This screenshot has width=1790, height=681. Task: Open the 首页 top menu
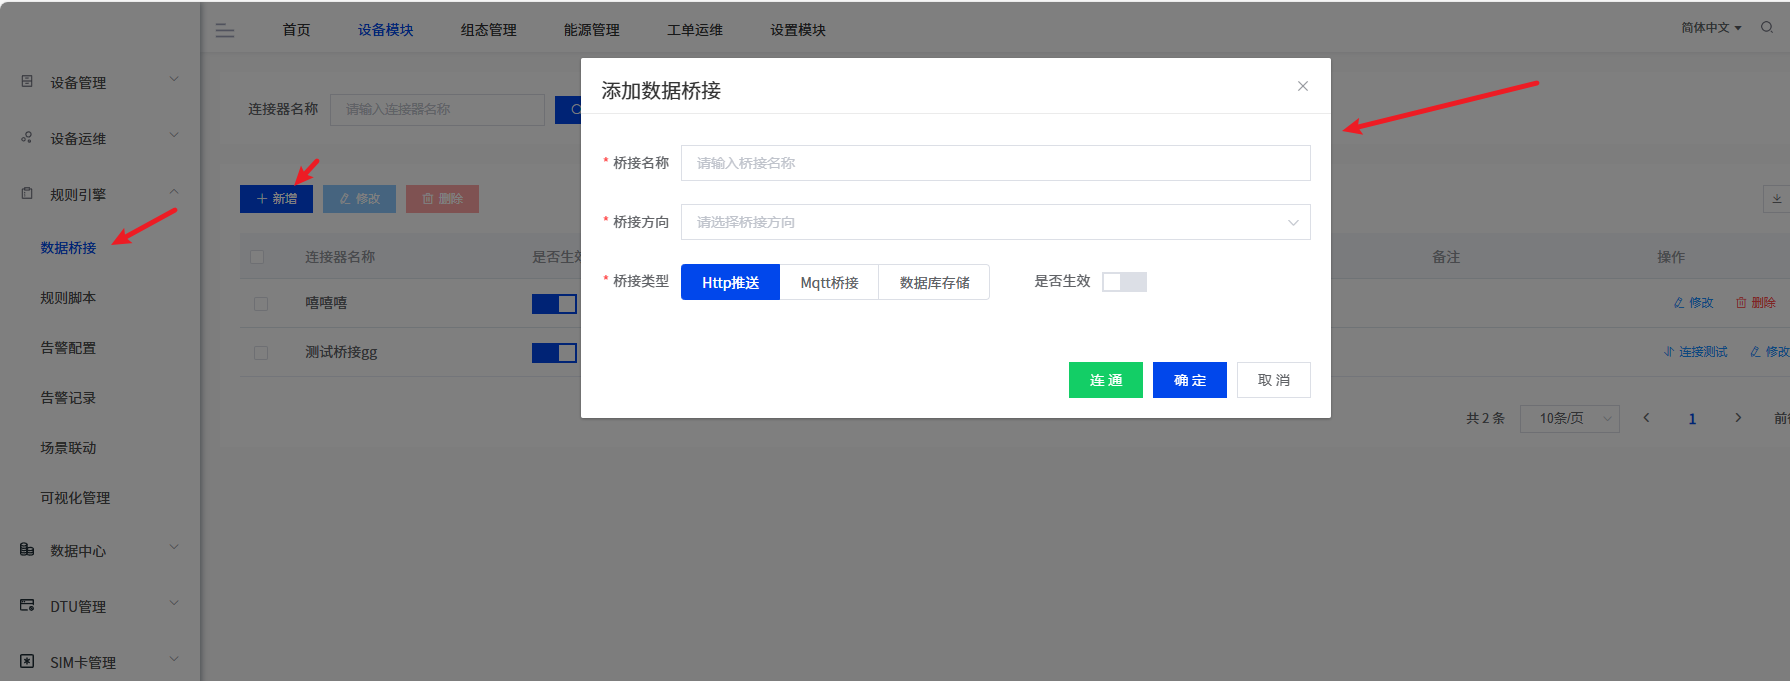click(296, 30)
